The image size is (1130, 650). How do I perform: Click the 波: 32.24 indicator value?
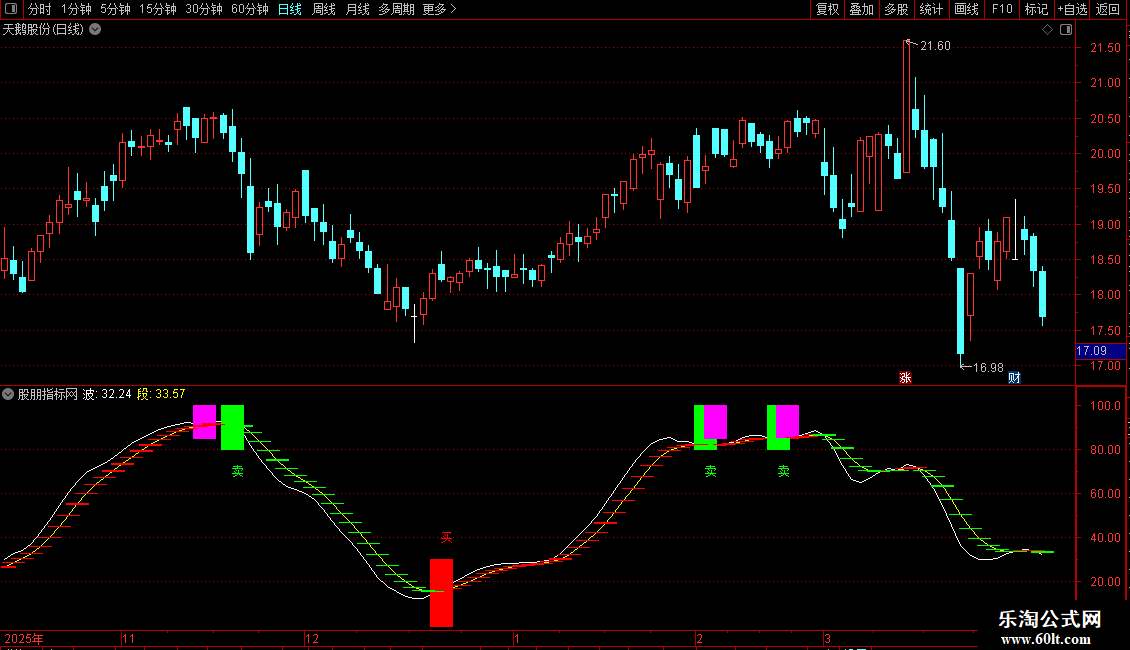click(107, 394)
